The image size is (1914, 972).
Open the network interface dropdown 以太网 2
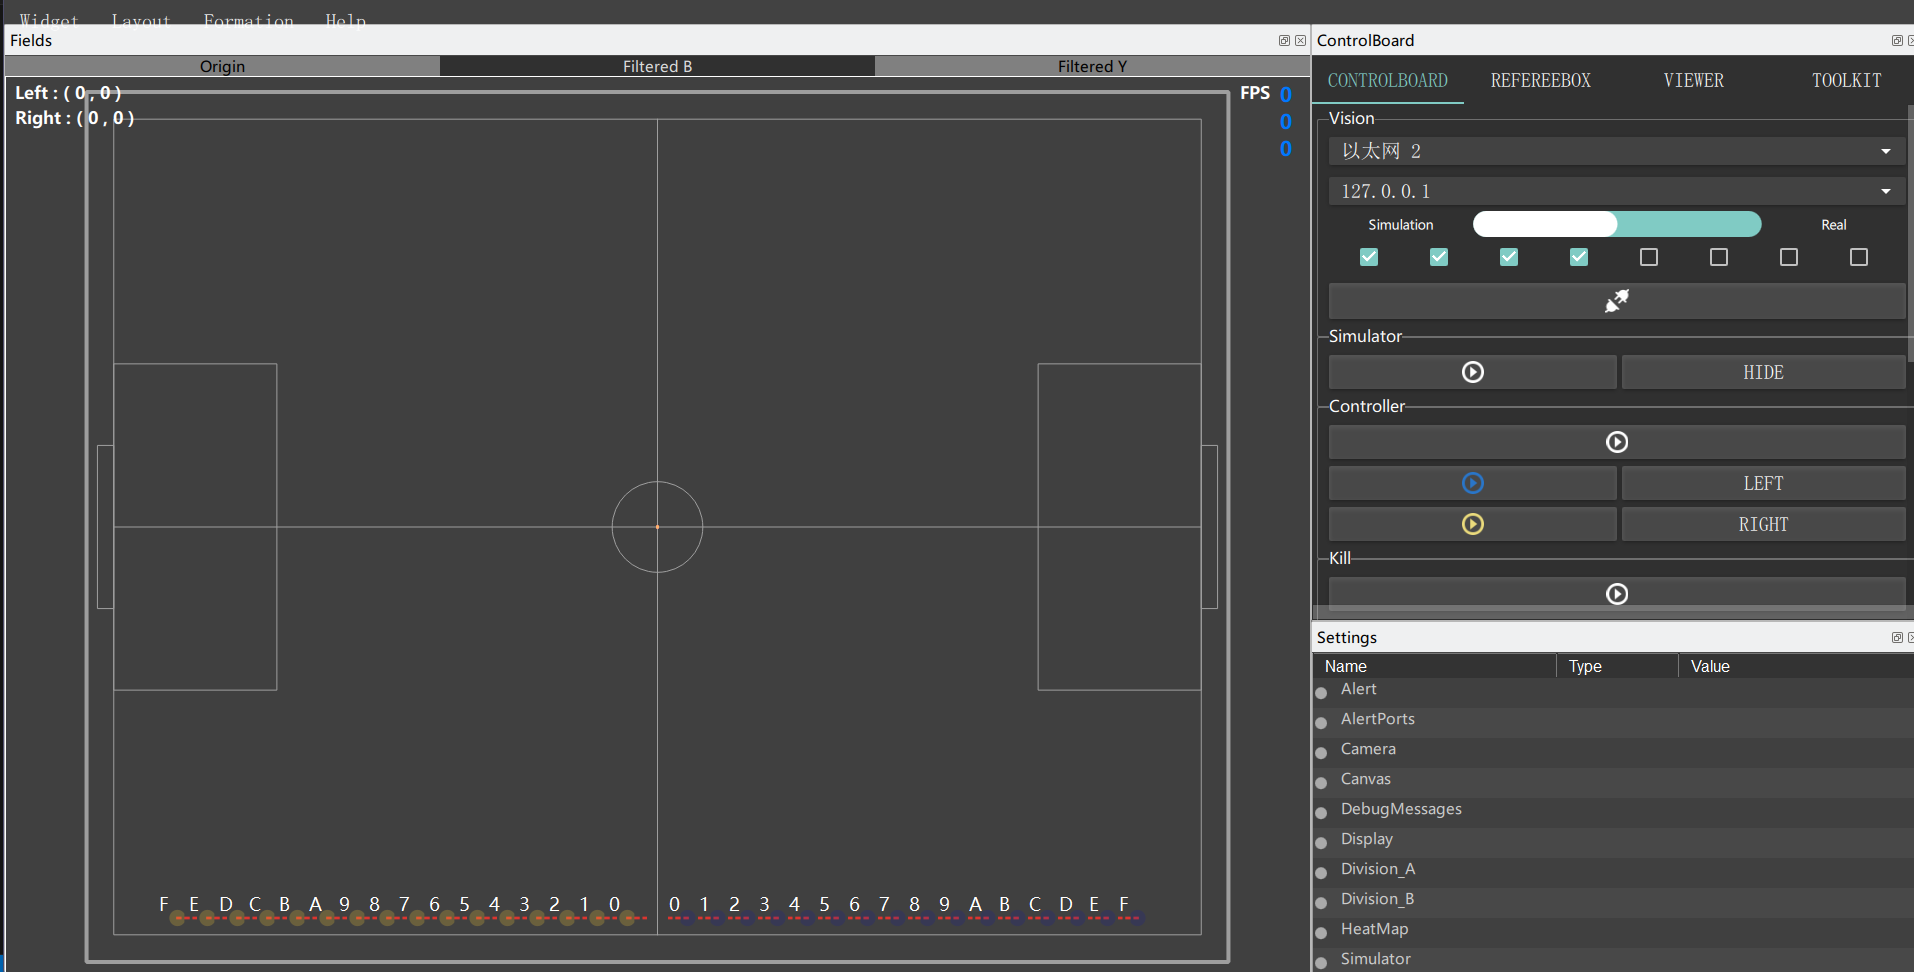point(1616,151)
